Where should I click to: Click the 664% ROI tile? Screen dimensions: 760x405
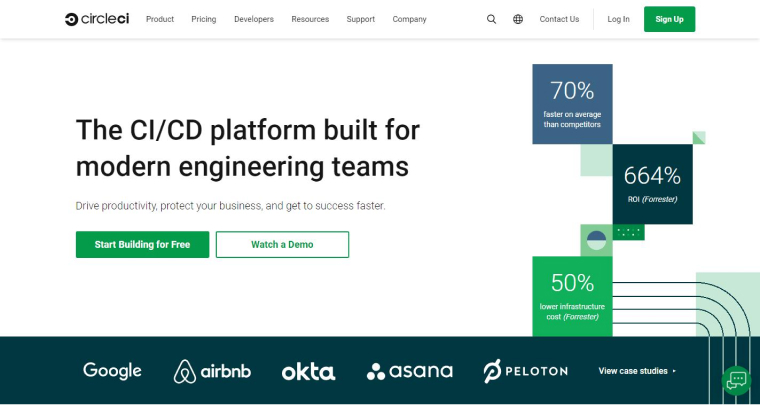[652, 184]
